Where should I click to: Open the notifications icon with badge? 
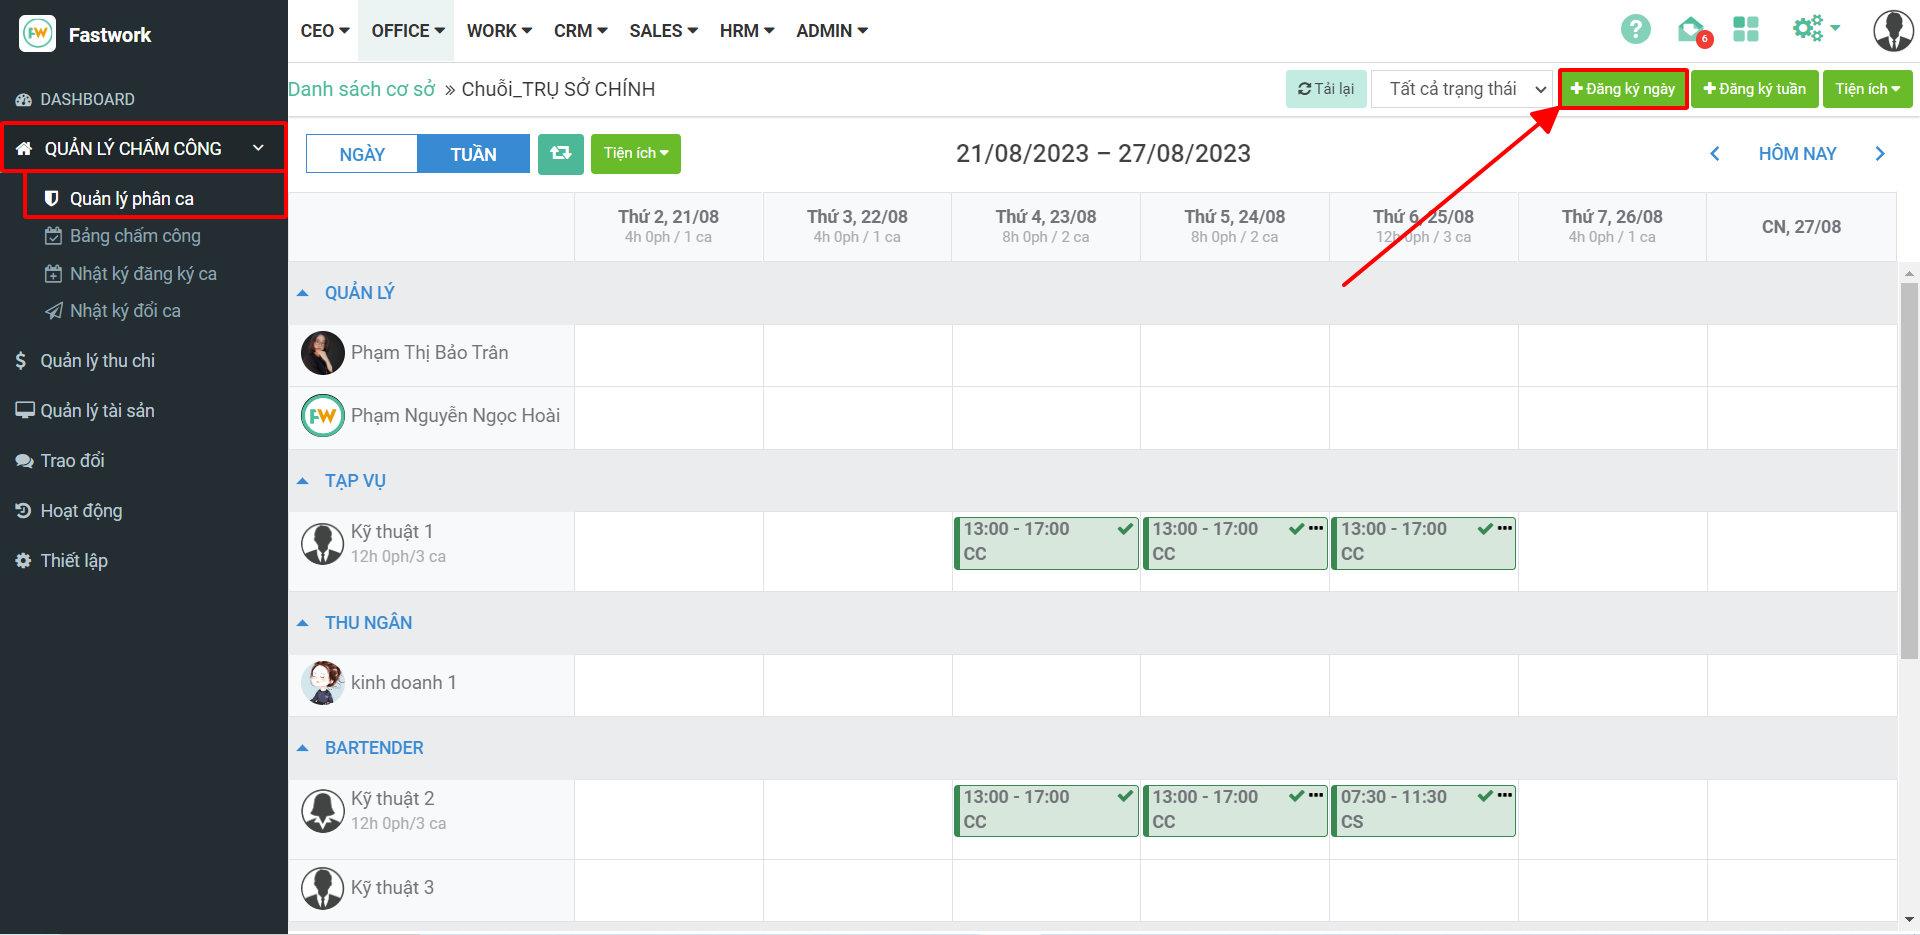1692,30
